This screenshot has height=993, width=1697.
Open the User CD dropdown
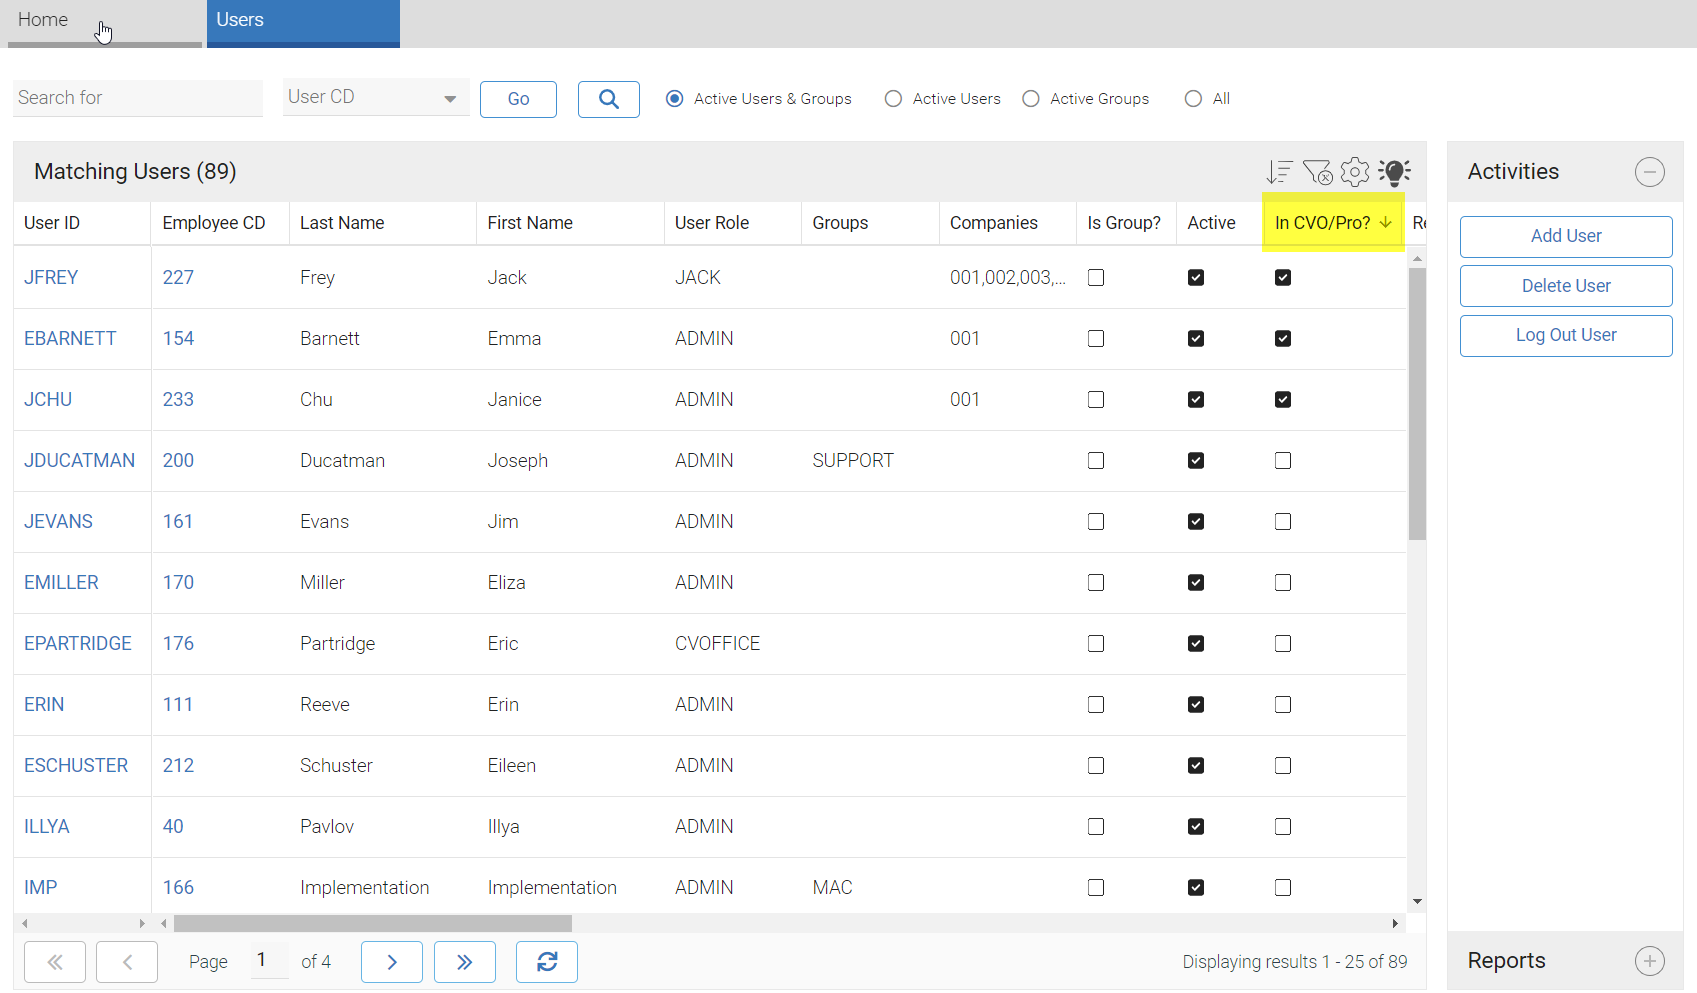point(376,97)
